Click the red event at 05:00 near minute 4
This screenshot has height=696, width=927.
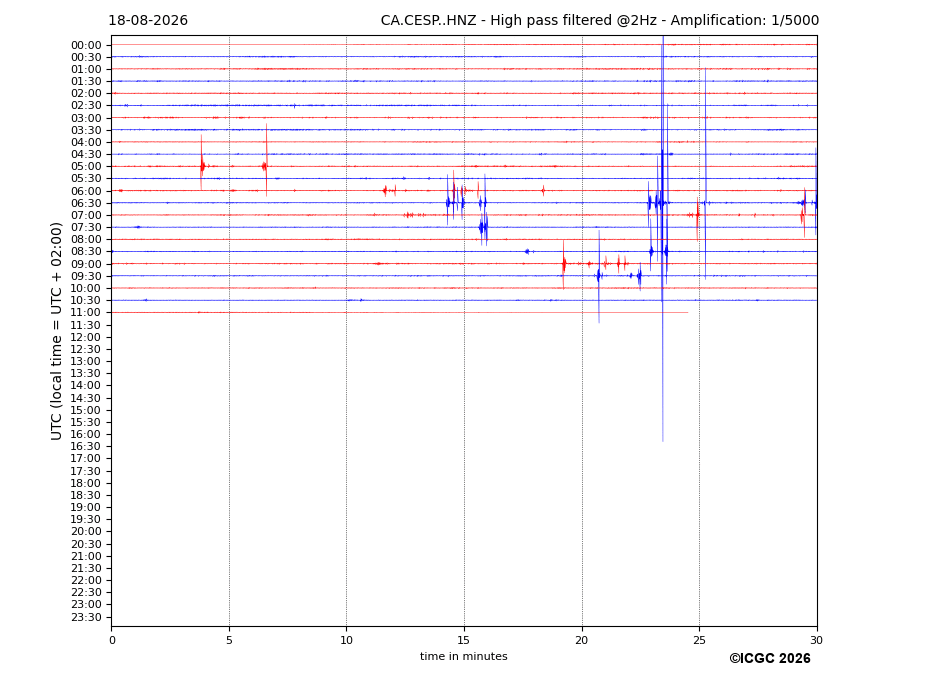[202, 166]
